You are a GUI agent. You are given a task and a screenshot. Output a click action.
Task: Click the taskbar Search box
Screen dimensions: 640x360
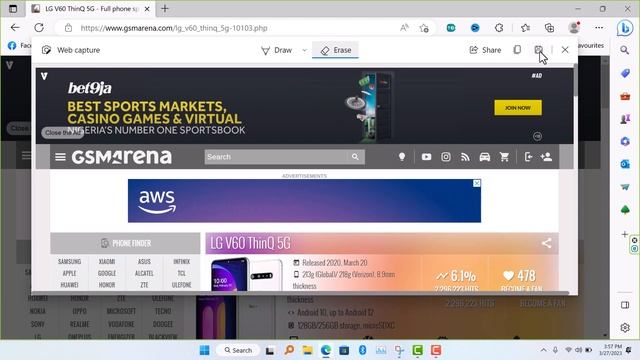click(x=238, y=350)
